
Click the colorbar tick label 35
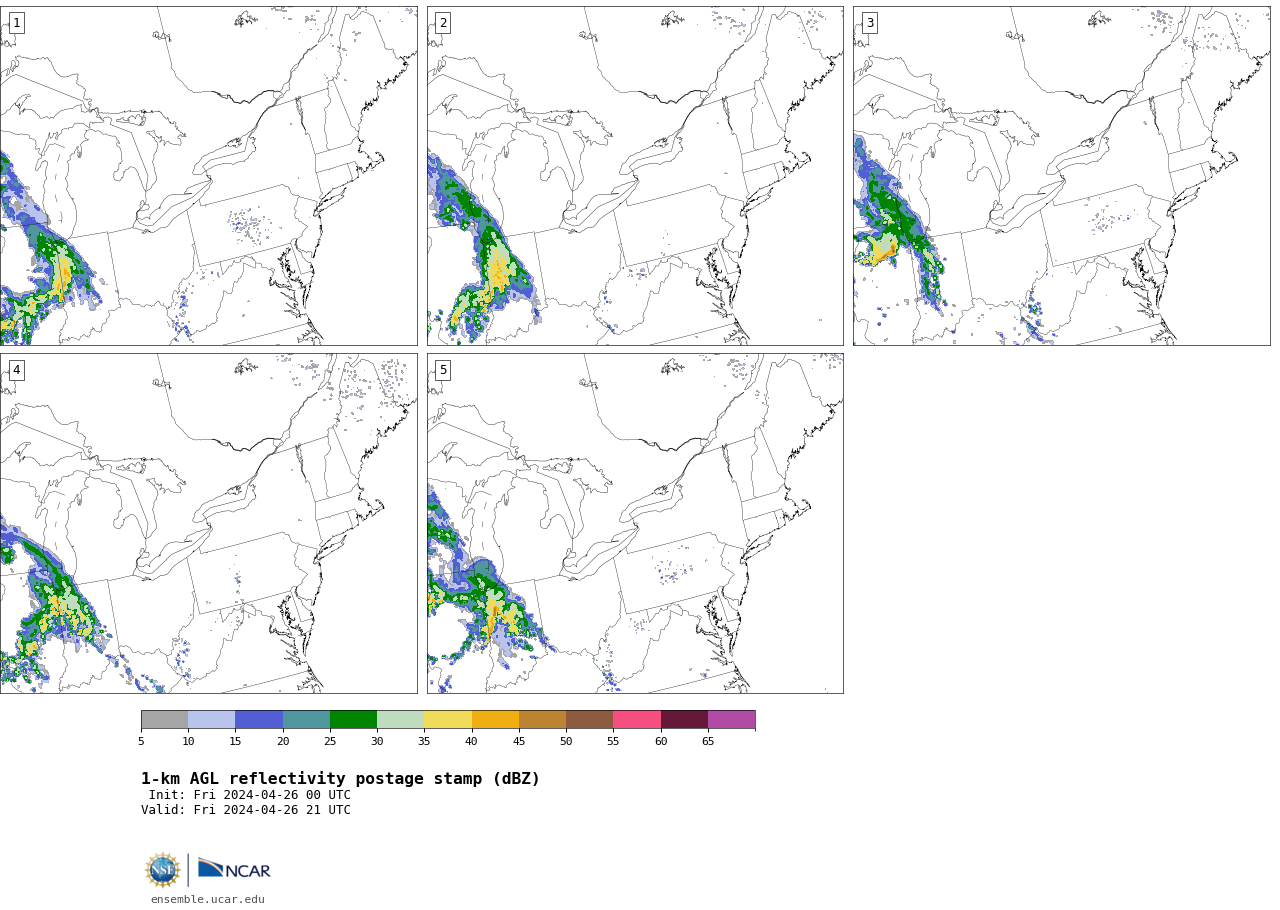[x=424, y=741]
